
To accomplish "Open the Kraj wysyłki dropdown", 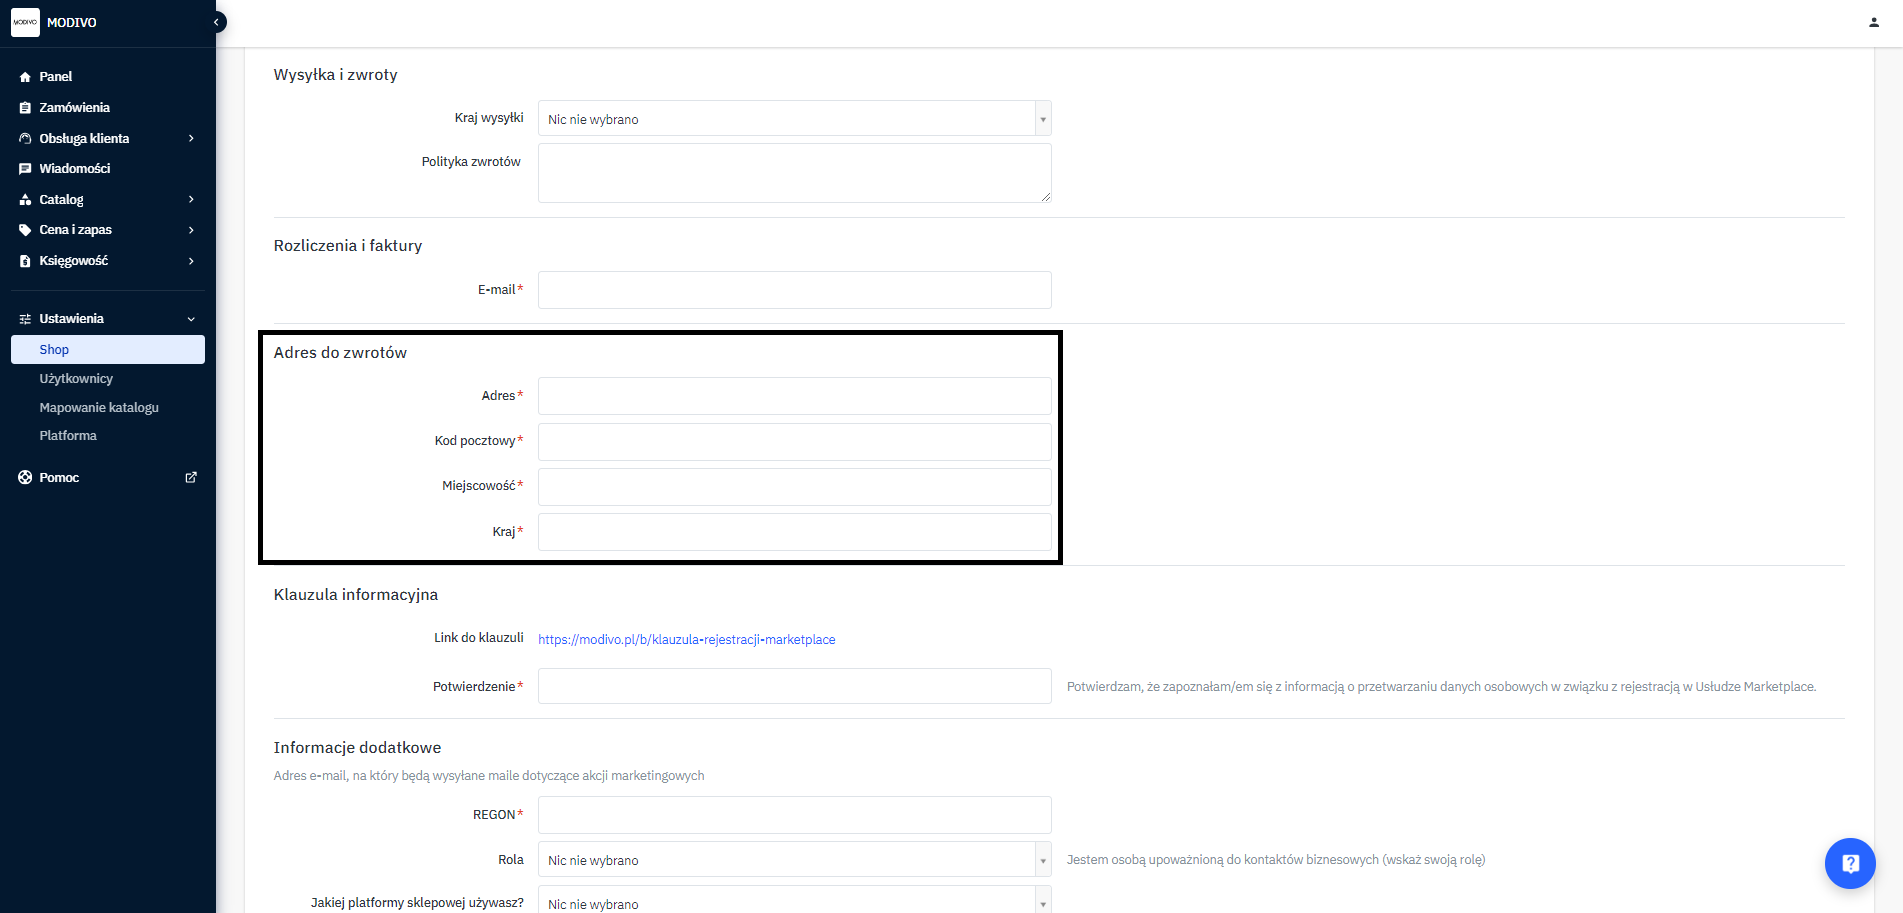I will pos(794,119).
